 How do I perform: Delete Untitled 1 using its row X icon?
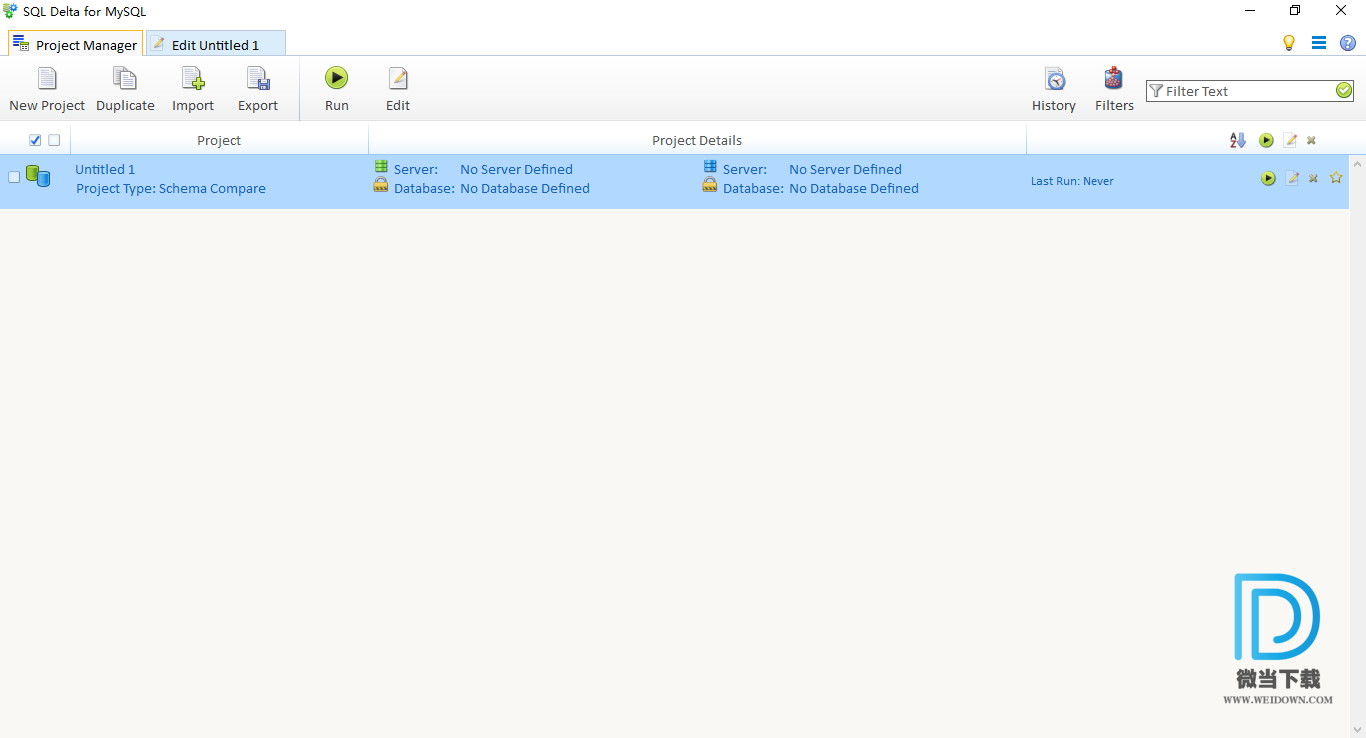[1313, 178]
